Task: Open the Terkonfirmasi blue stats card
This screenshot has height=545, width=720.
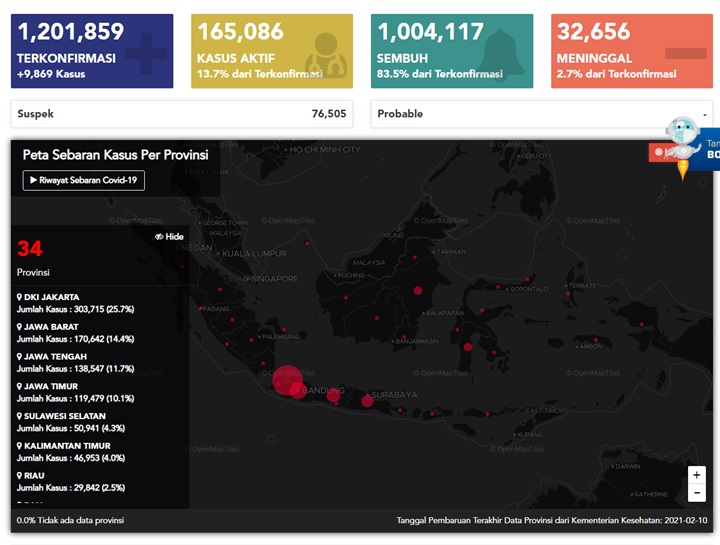Action: [x=92, y=51]
